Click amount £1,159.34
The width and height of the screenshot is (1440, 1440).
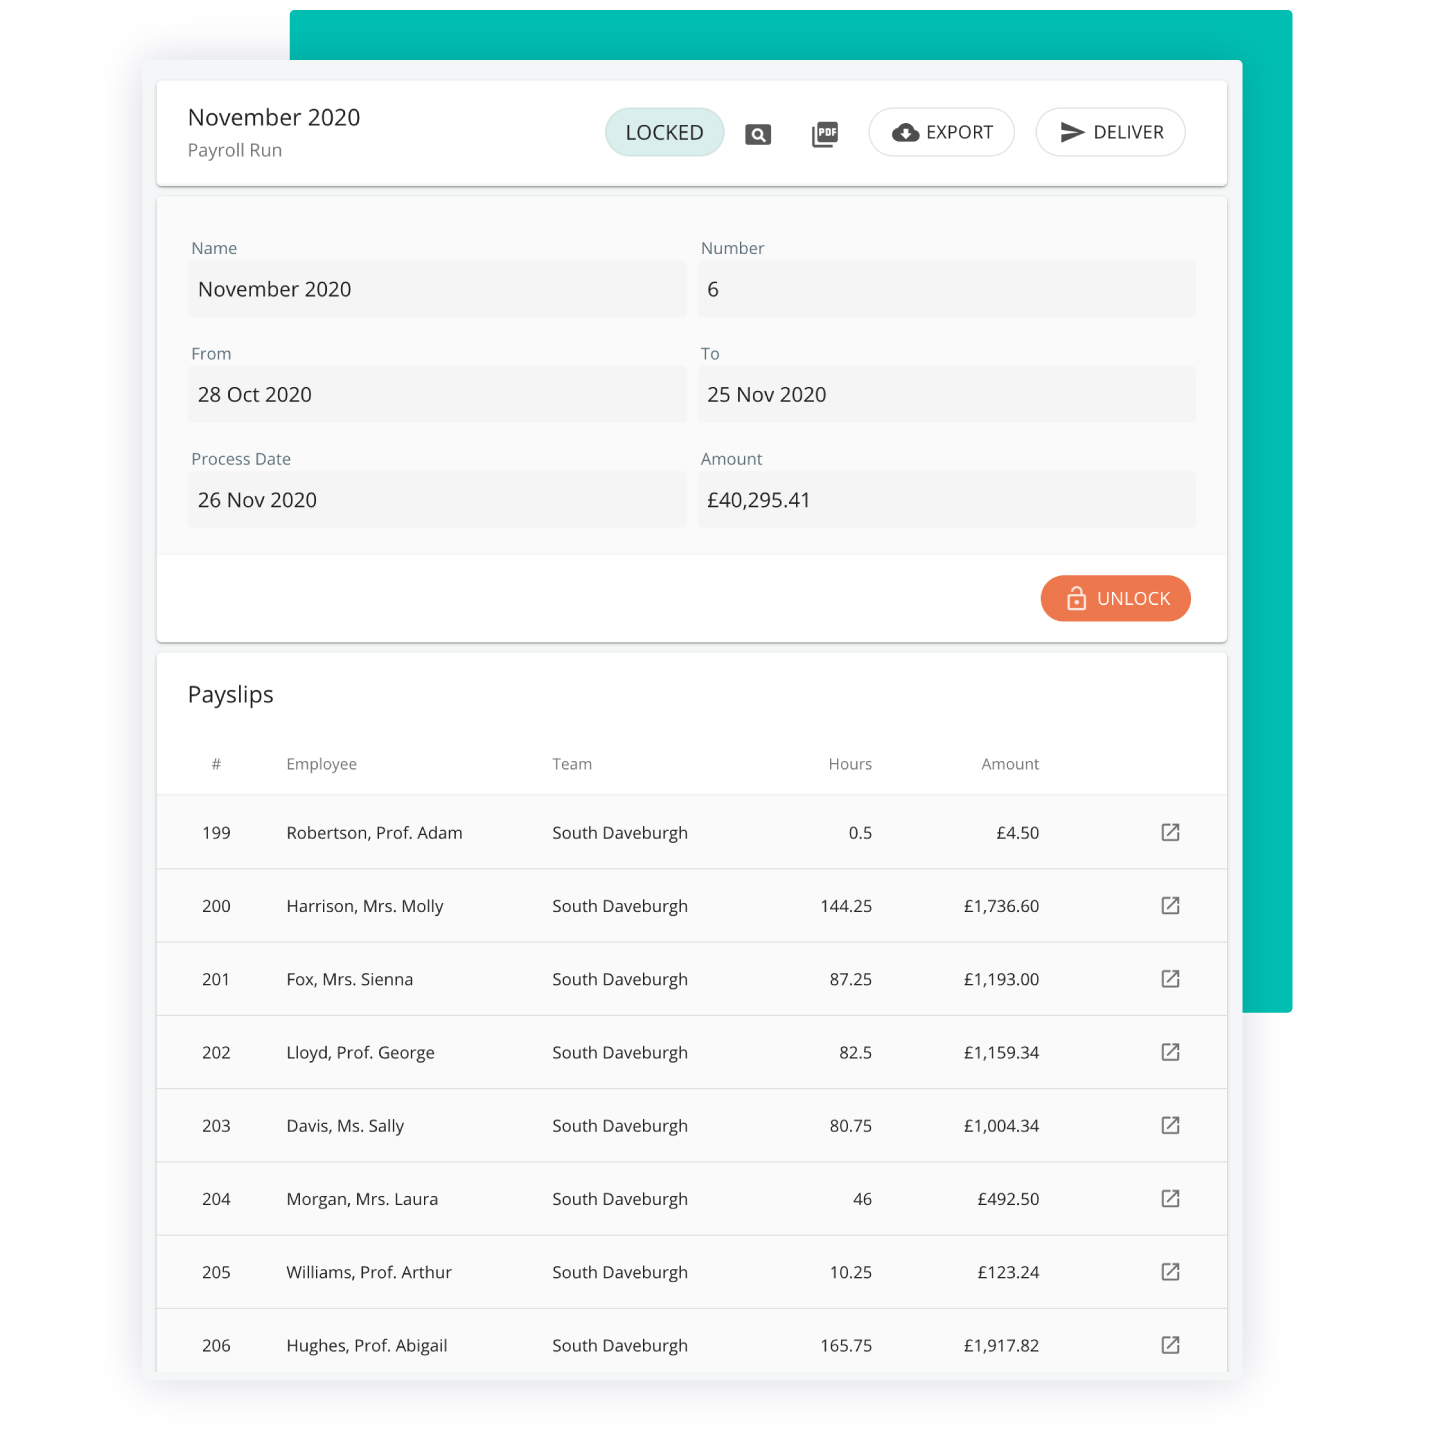tap(1001, 1052)
